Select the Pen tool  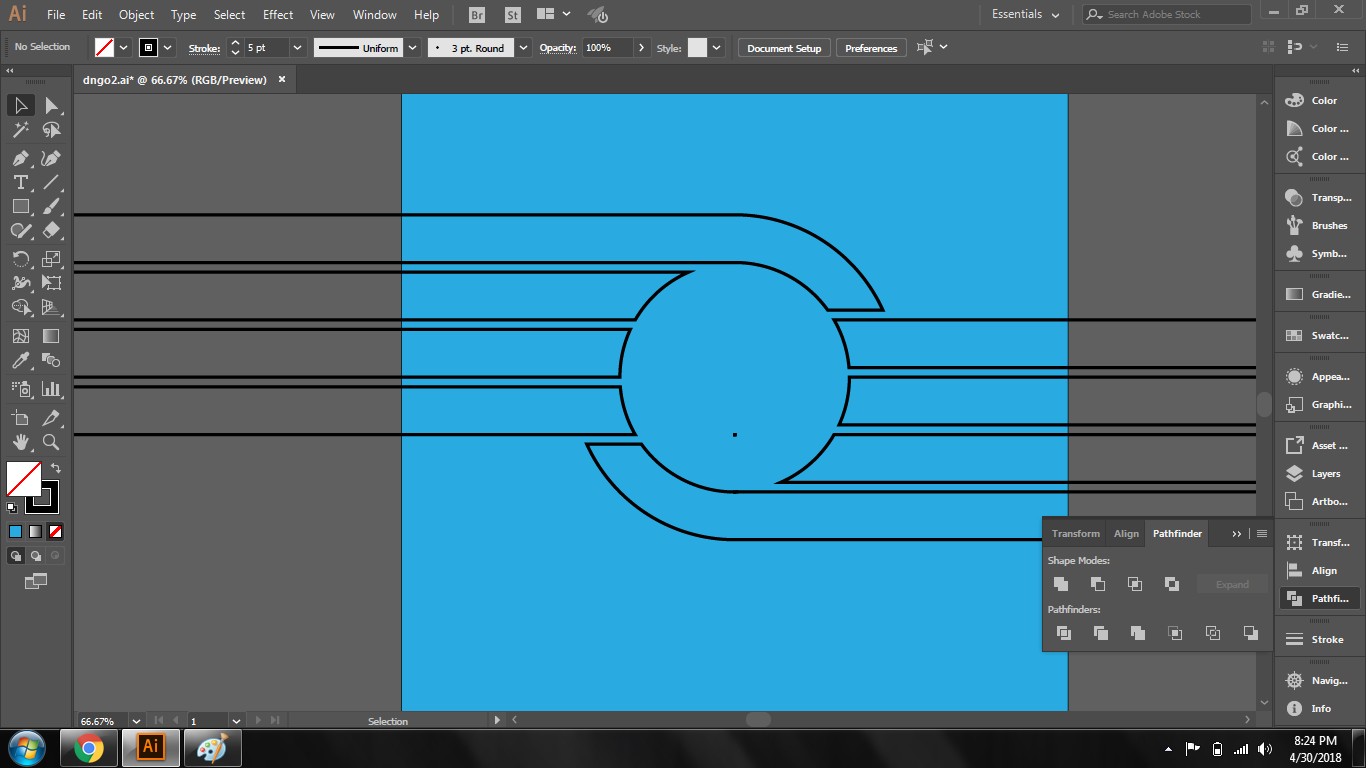coord(20,158)
